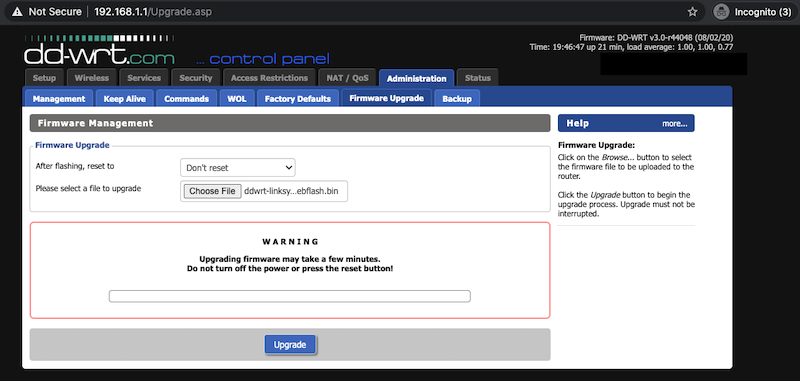800x381 pixels.
Task: Switch to the NAT / QoS tab
Action: [347, 78]
